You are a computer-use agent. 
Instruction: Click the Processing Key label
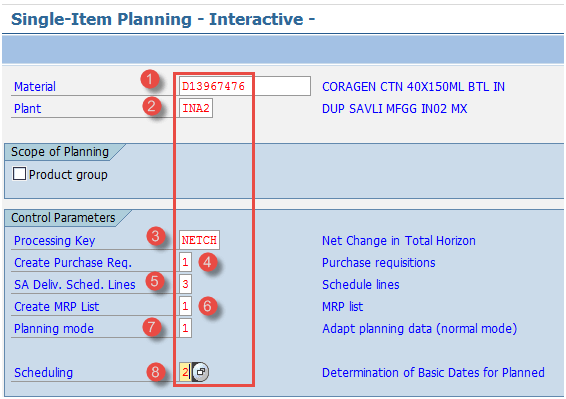55,240
